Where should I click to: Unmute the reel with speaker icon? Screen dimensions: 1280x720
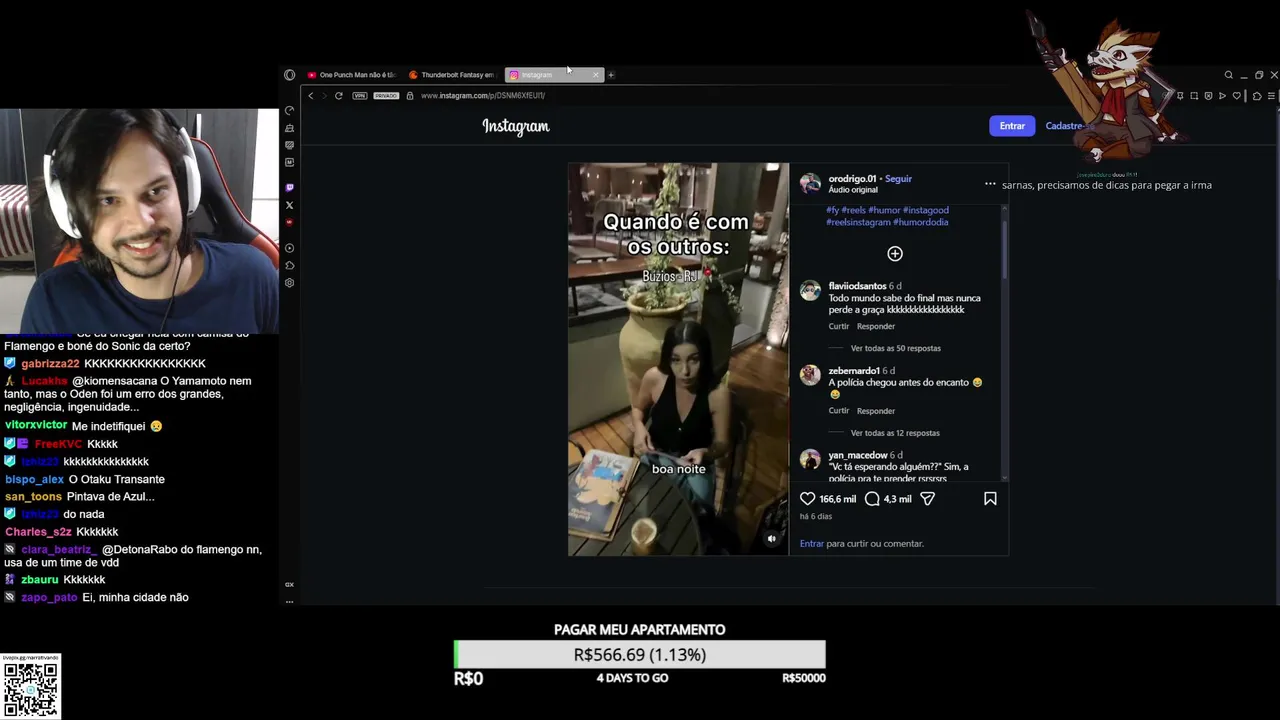point(771,539)
